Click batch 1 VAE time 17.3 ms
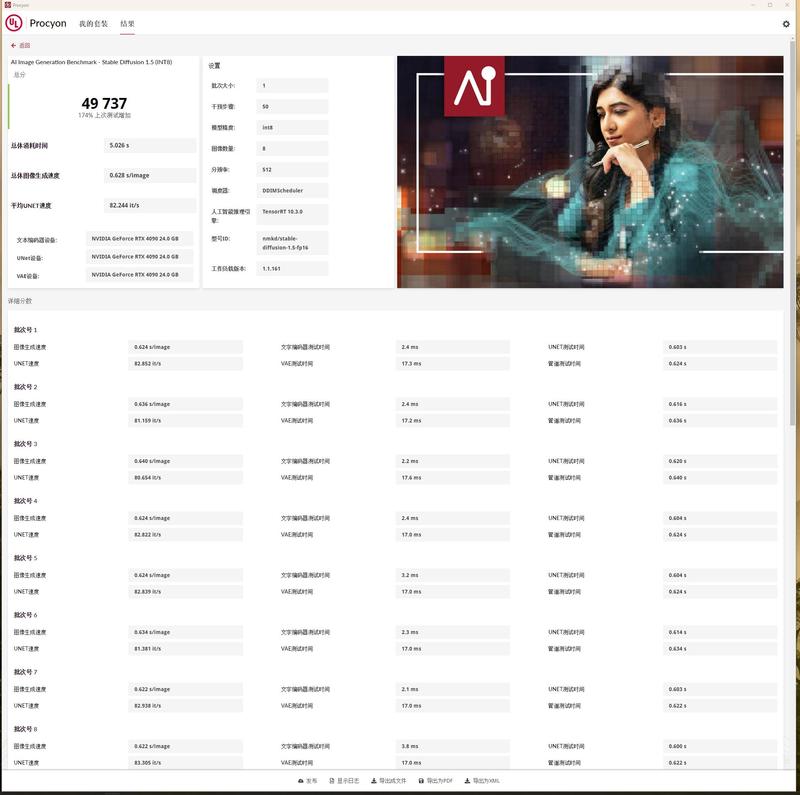 [x=452, y=363]
